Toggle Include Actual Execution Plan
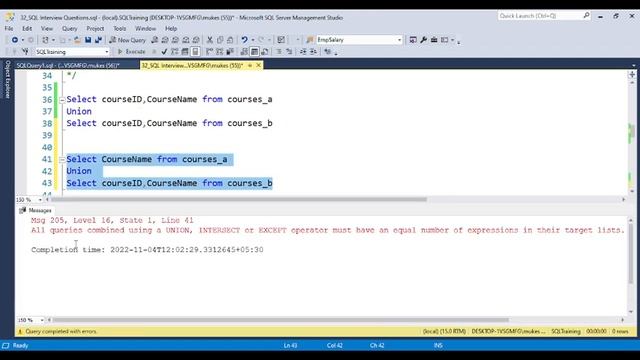 click(209, 51)
